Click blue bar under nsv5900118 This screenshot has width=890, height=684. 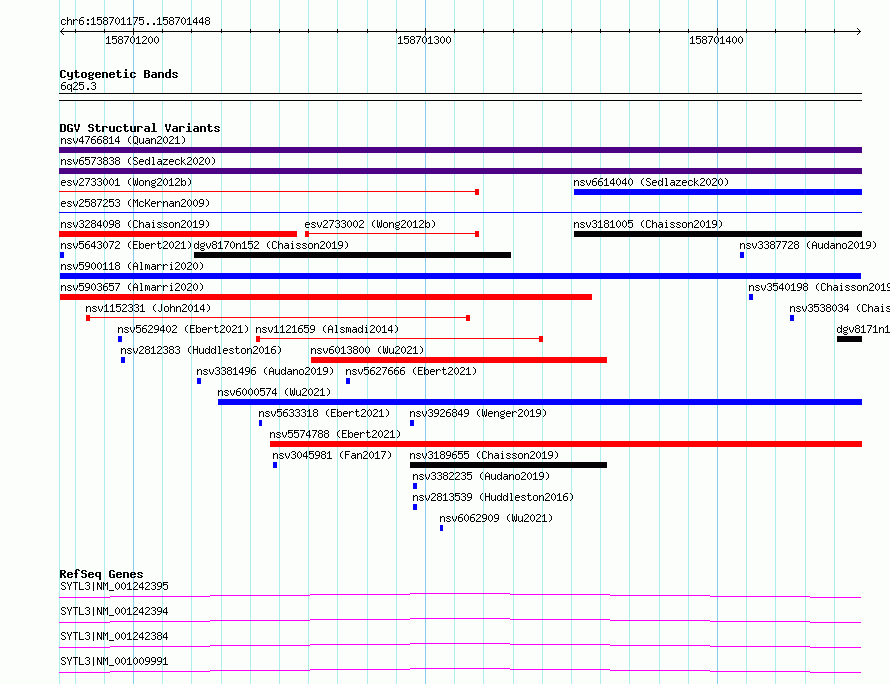[460, 276]
